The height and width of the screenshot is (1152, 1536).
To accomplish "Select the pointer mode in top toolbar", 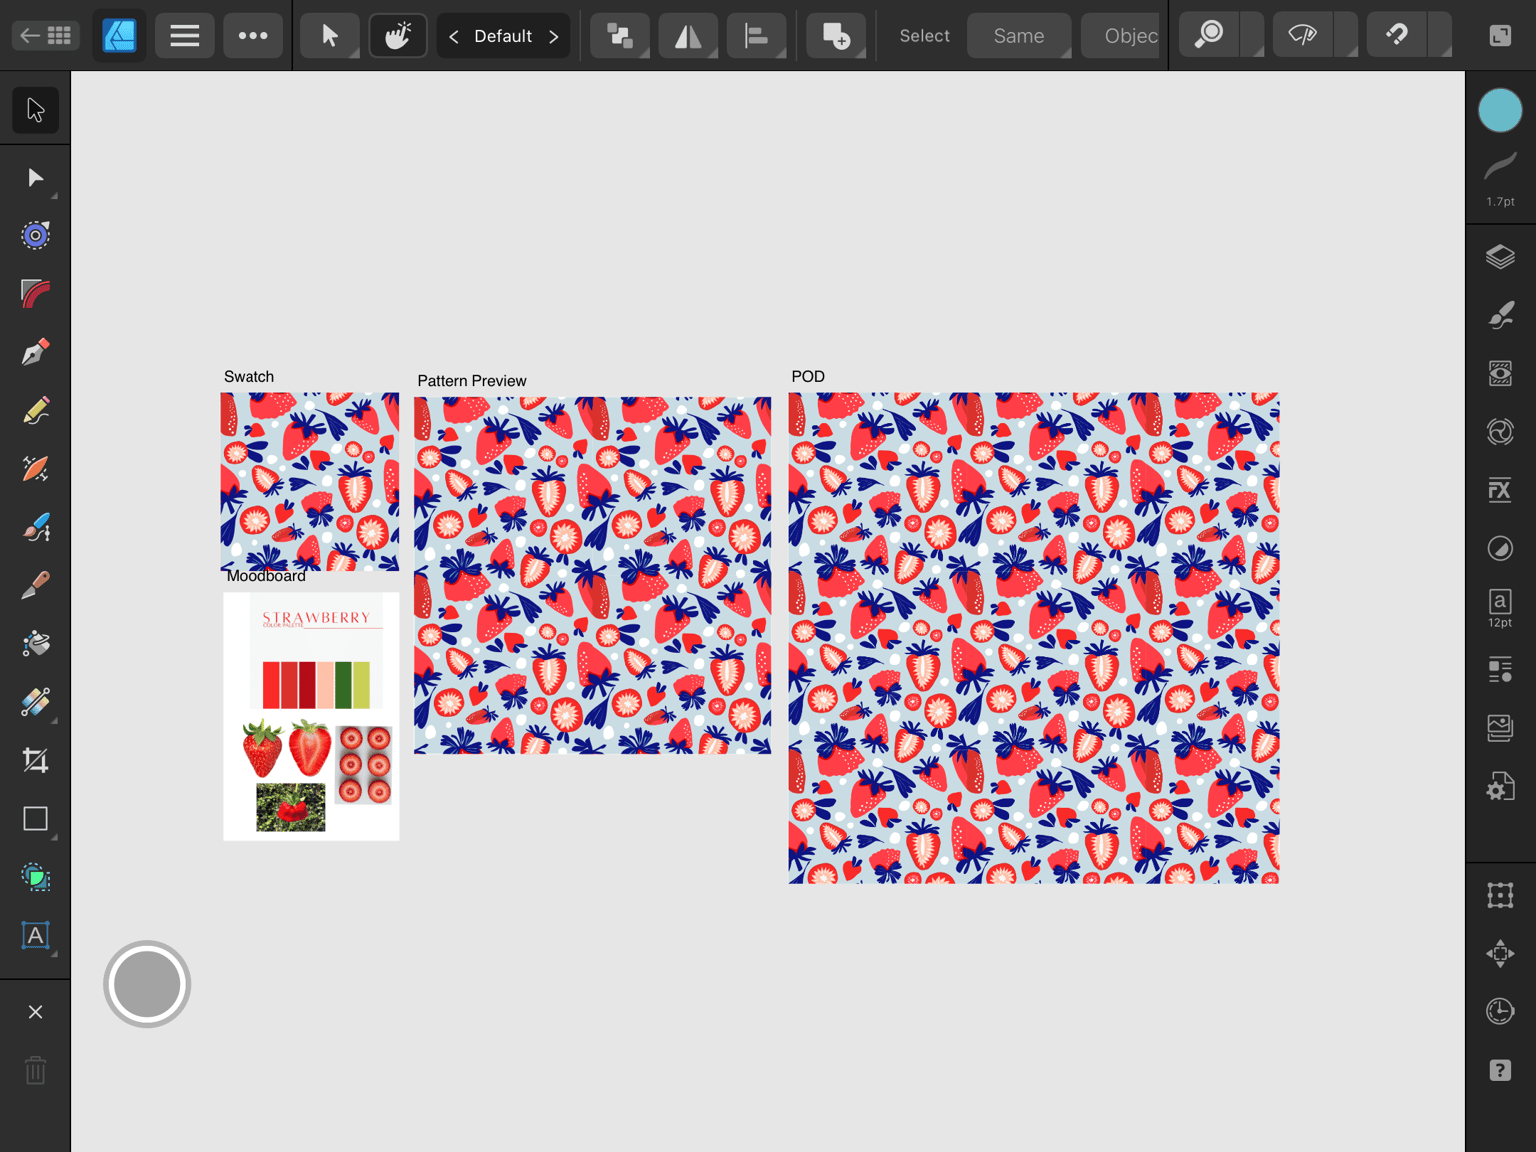I will point(329,36).
